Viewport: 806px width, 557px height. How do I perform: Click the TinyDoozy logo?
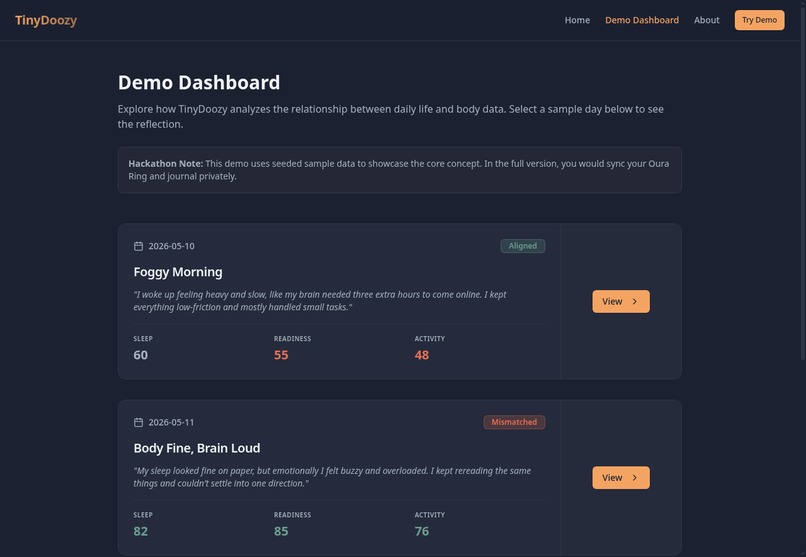pyautogui.click(x=46, y=20)
